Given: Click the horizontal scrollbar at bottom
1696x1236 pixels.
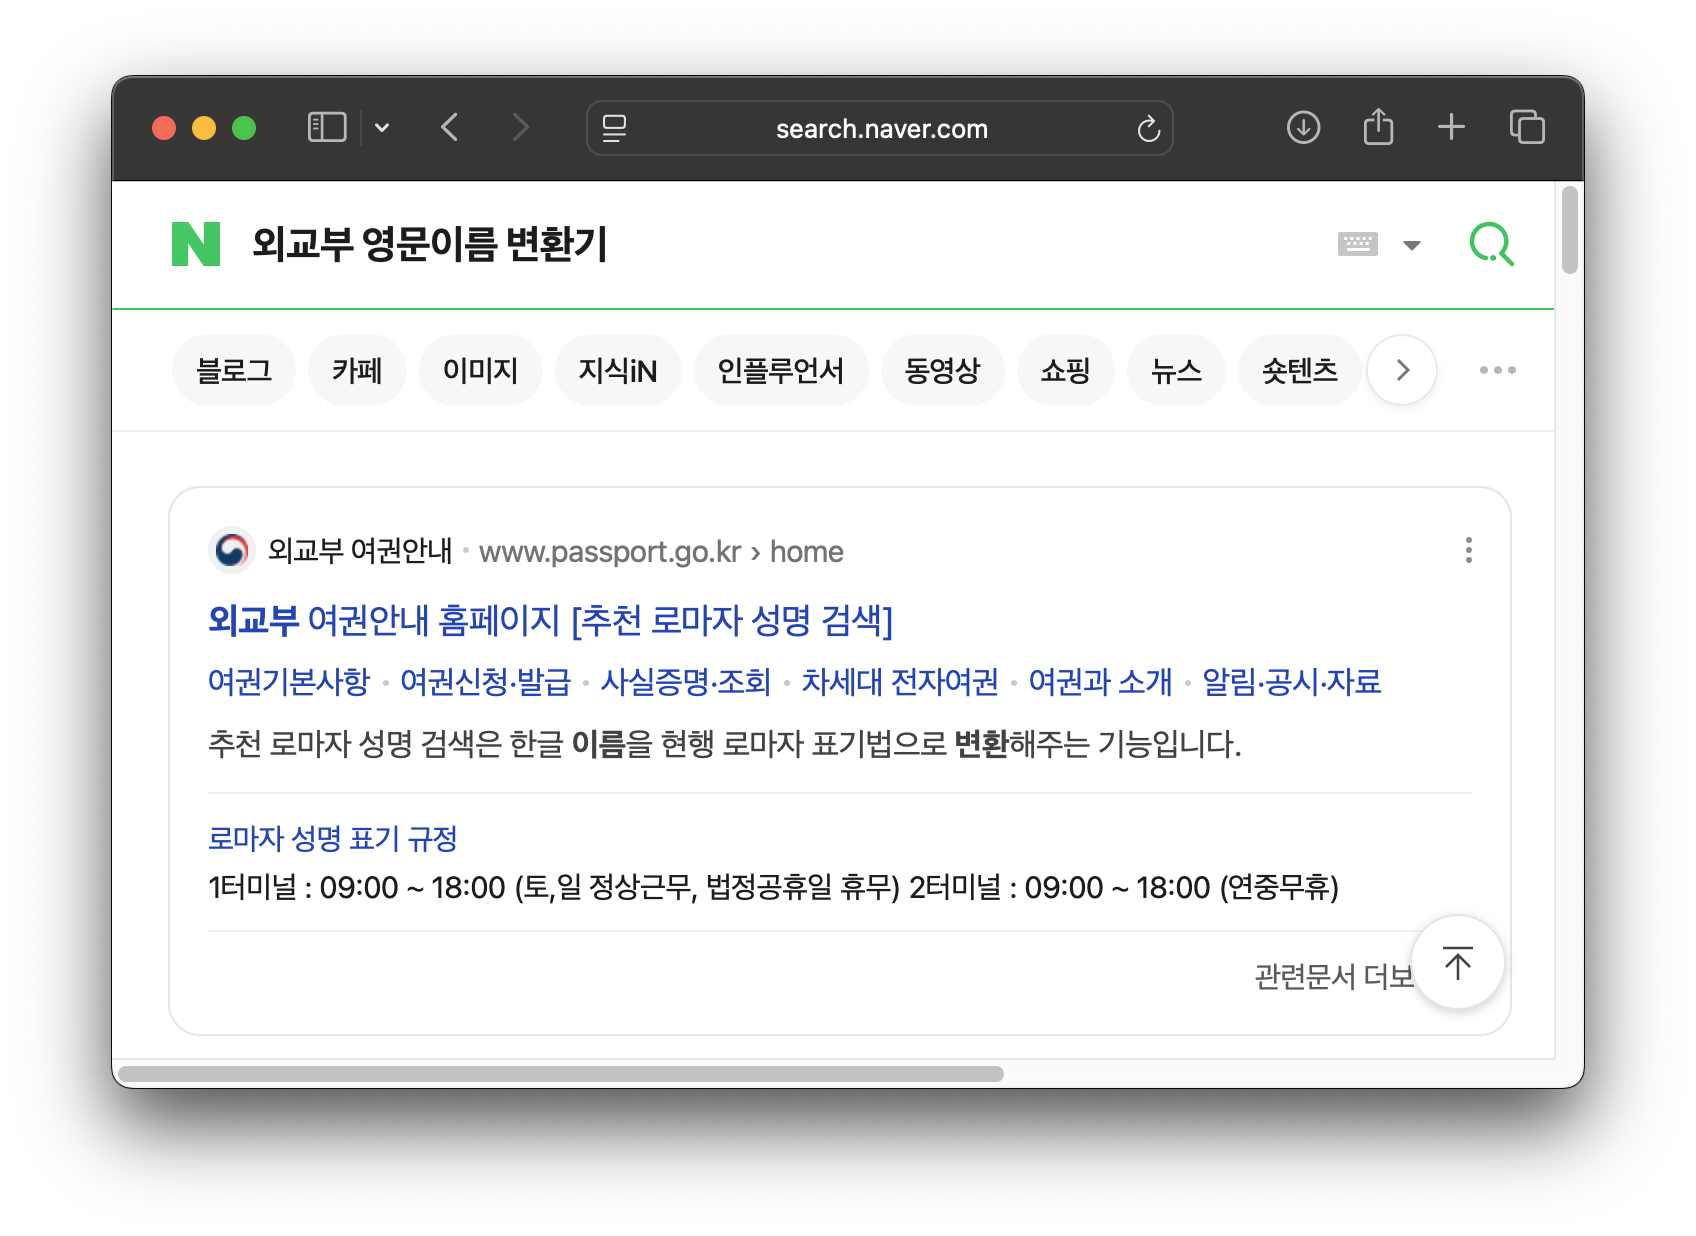Looking at the screenshot, I should (x=560, y=1074).
